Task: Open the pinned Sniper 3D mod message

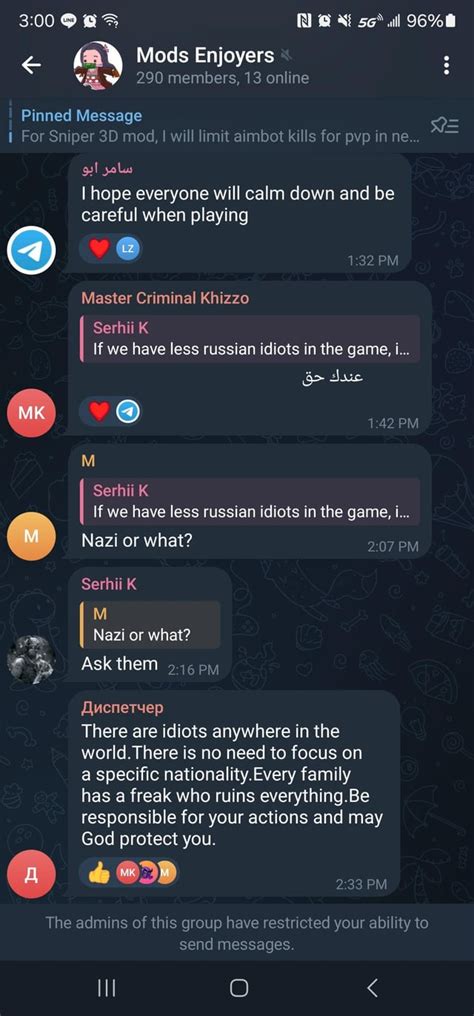Action: (x=220, y=126)
